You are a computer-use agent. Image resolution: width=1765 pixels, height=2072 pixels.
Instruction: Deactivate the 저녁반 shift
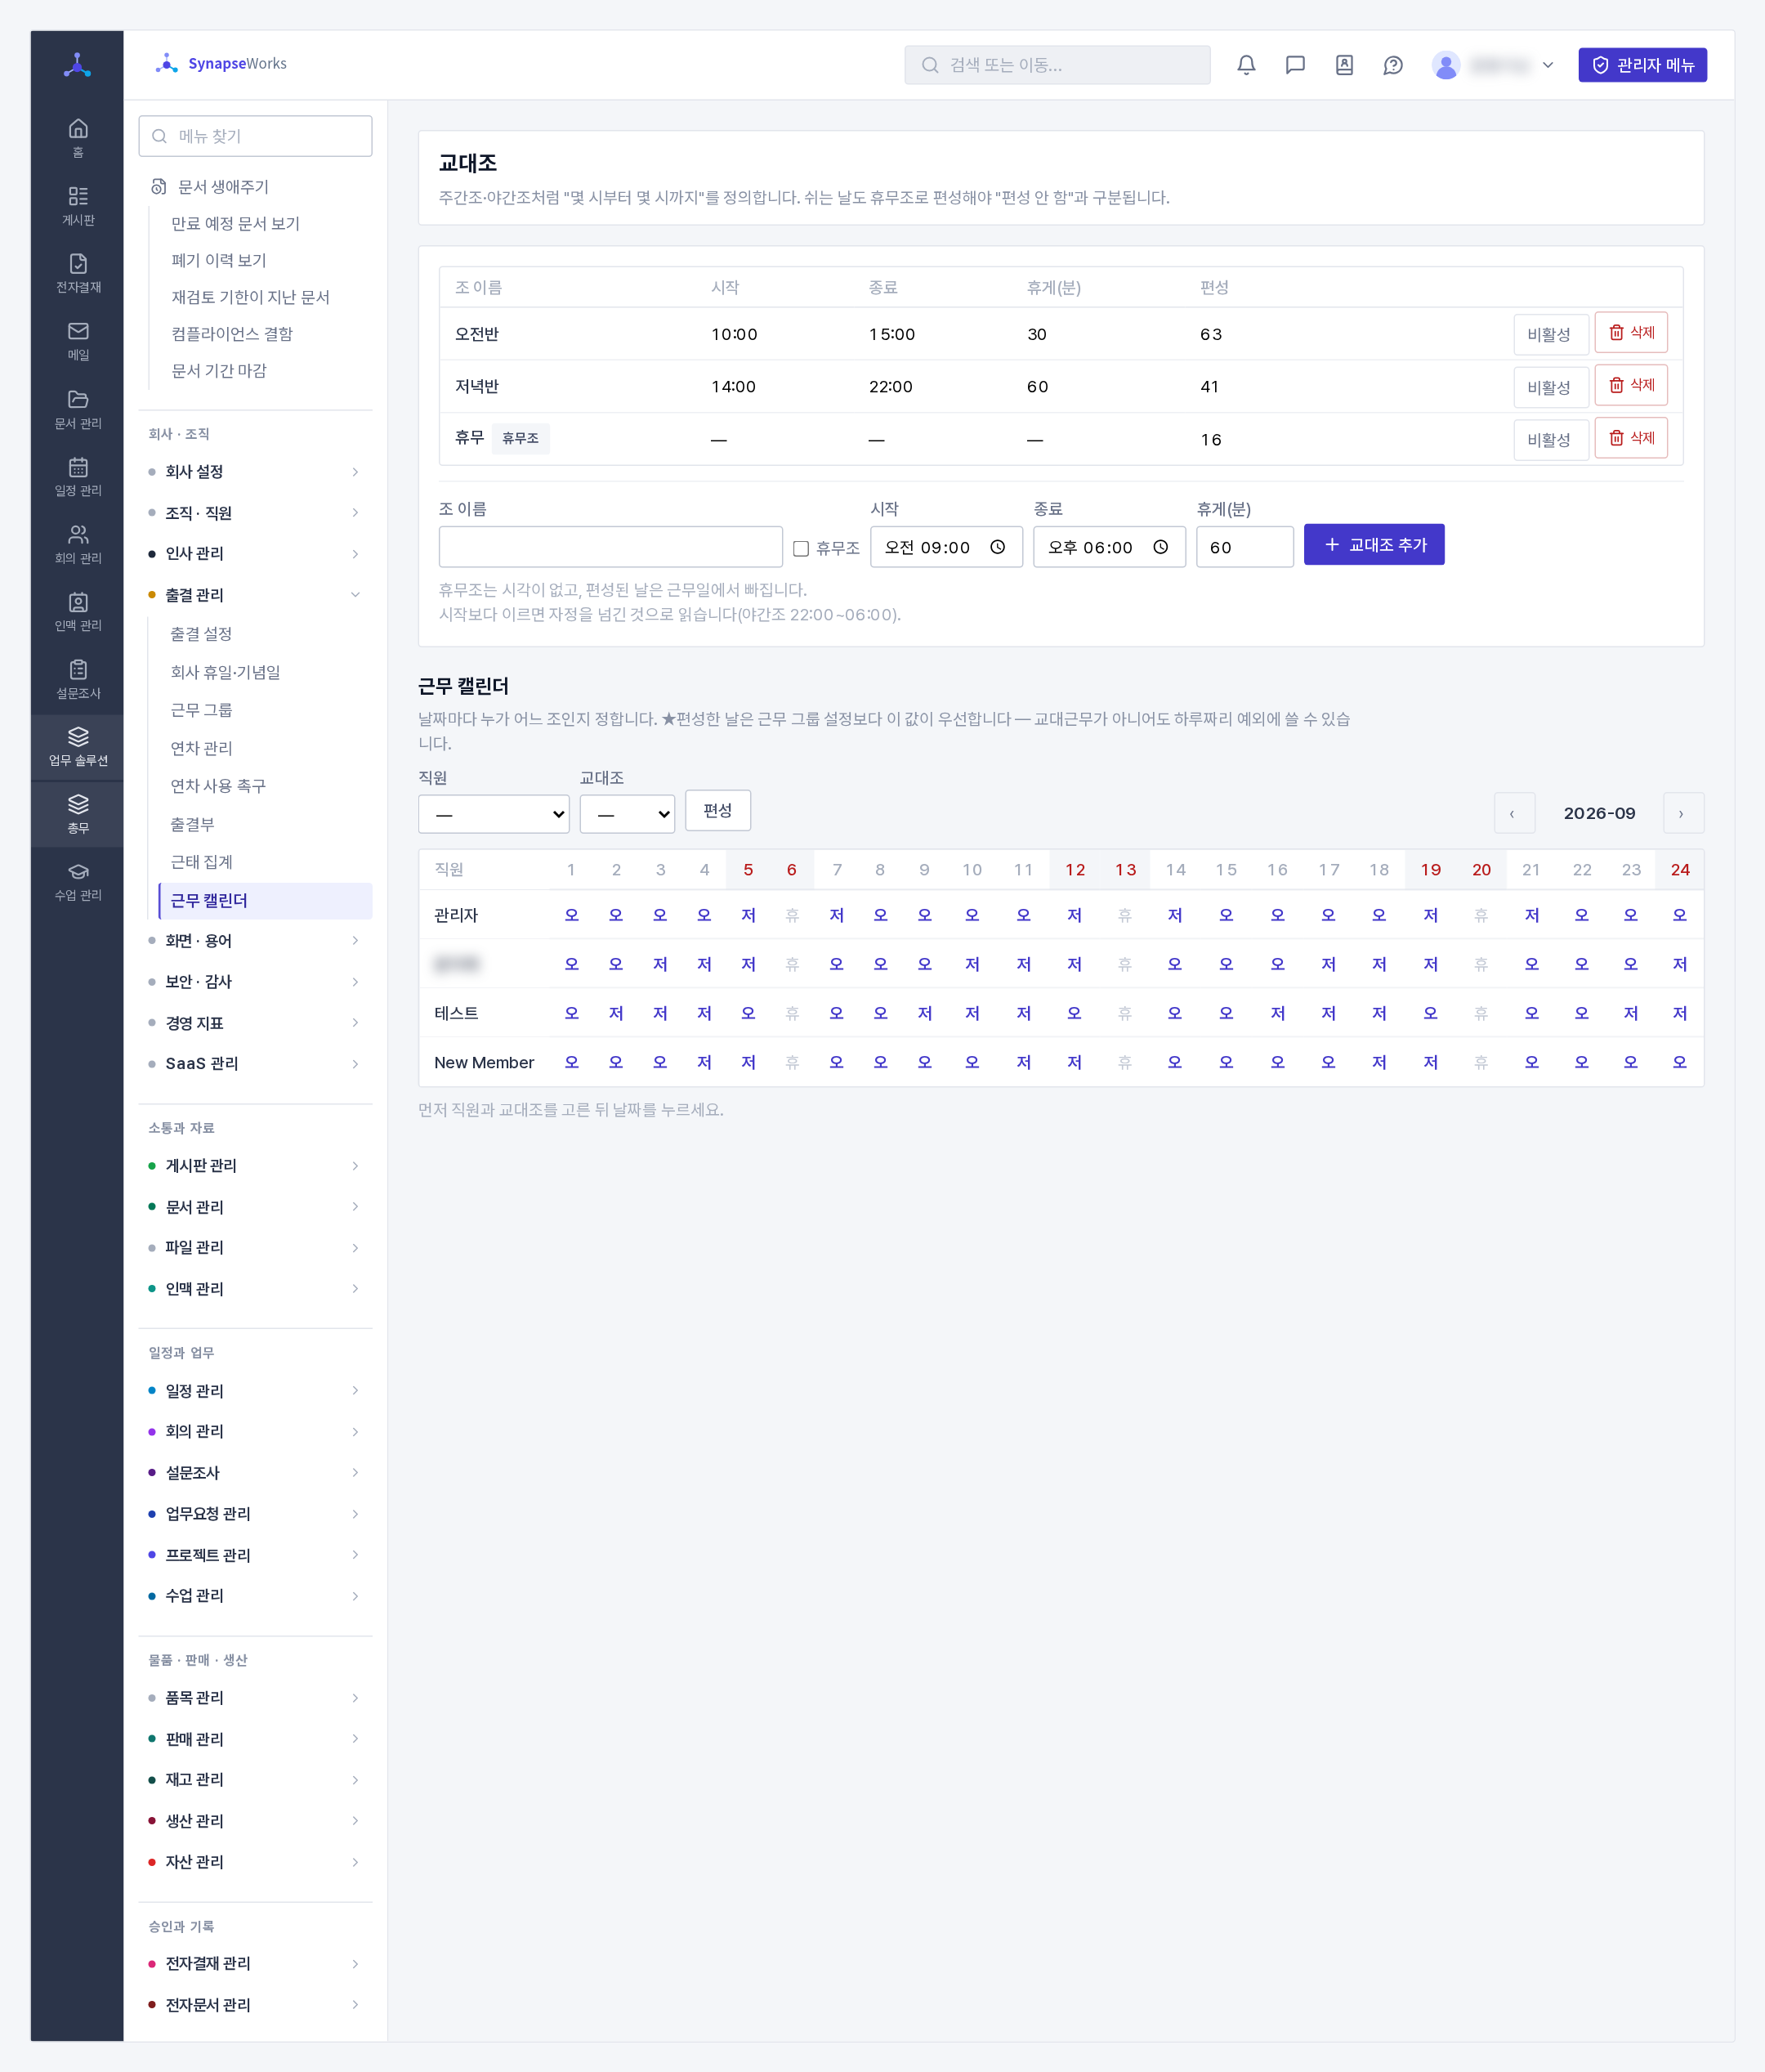click(x=1550, y=387)
